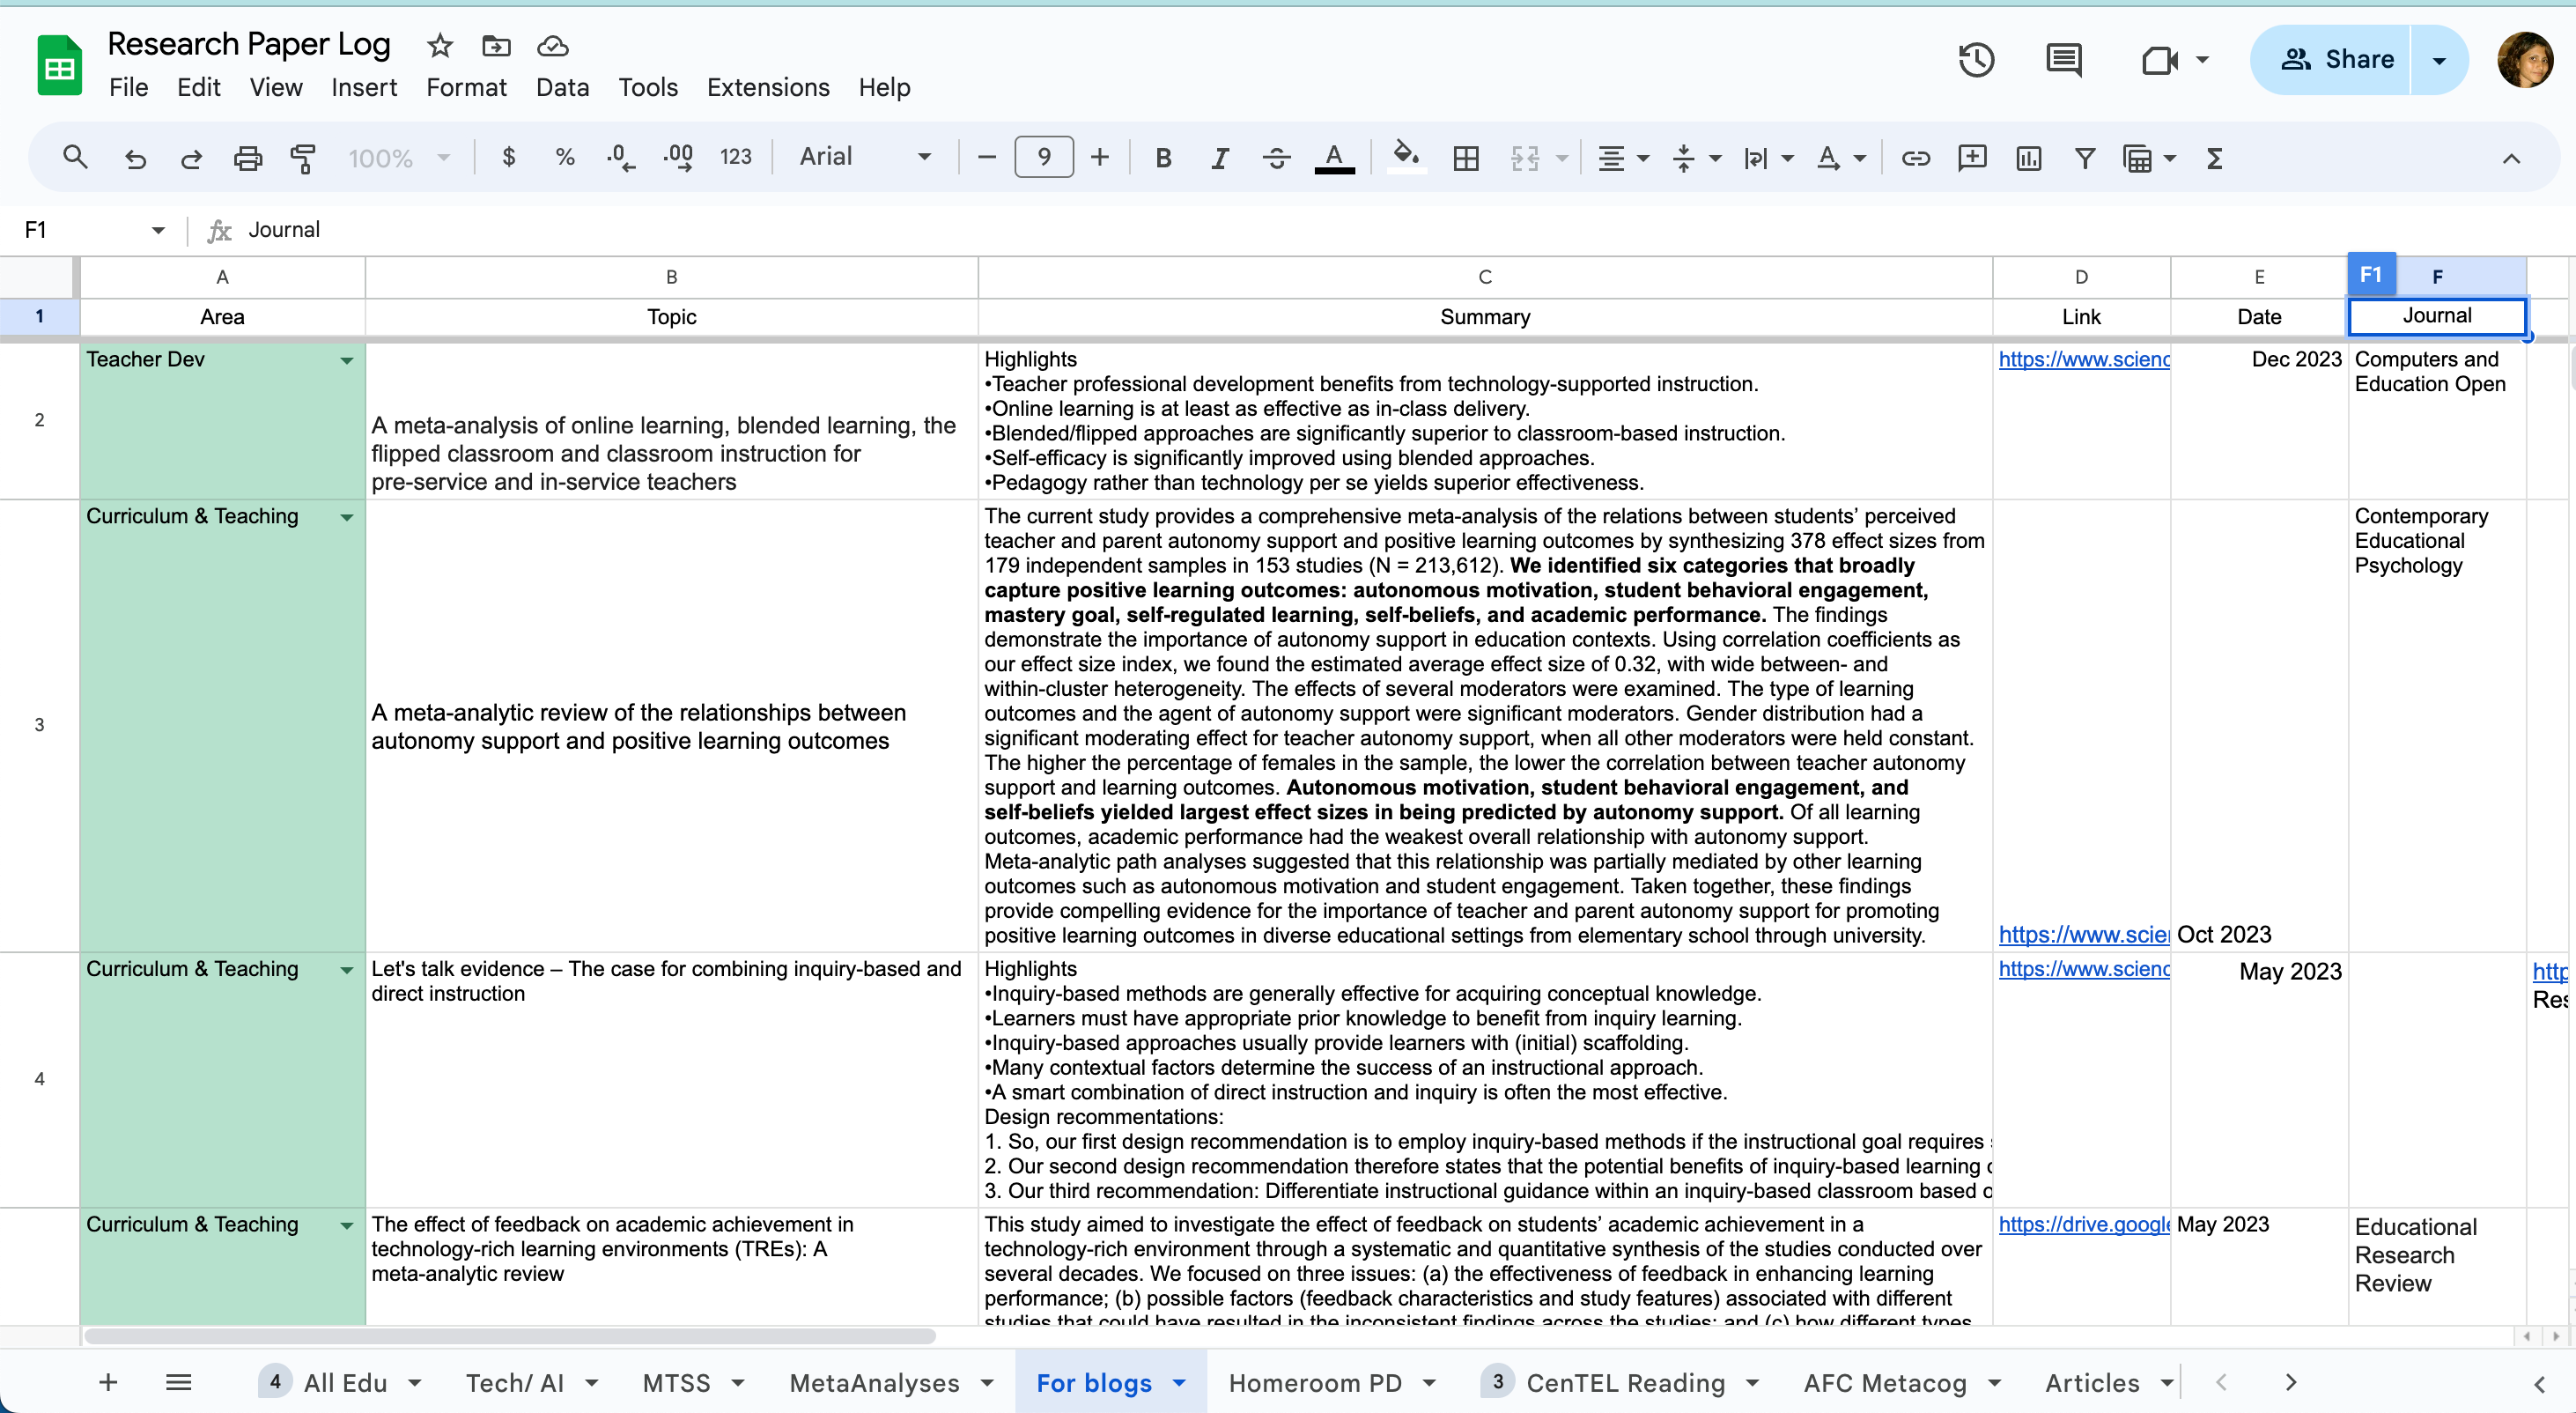This screenshot has height=1413, width=2576.
Task: Click the font size field
Action: coord(1043,157)
